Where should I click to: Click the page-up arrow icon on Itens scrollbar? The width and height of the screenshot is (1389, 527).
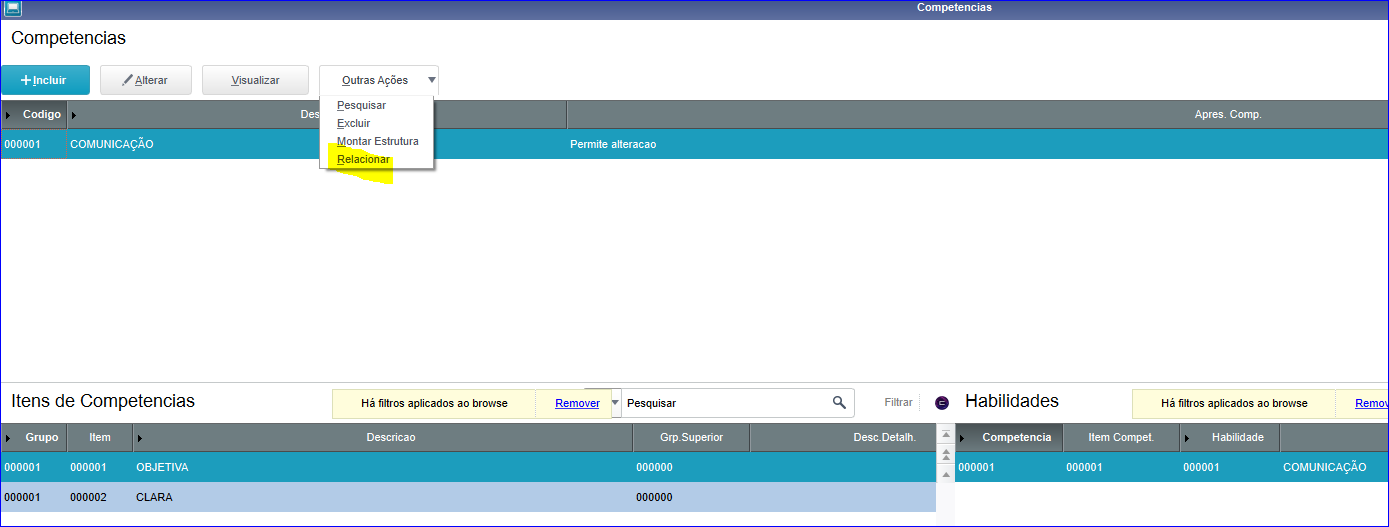(946, 455)
